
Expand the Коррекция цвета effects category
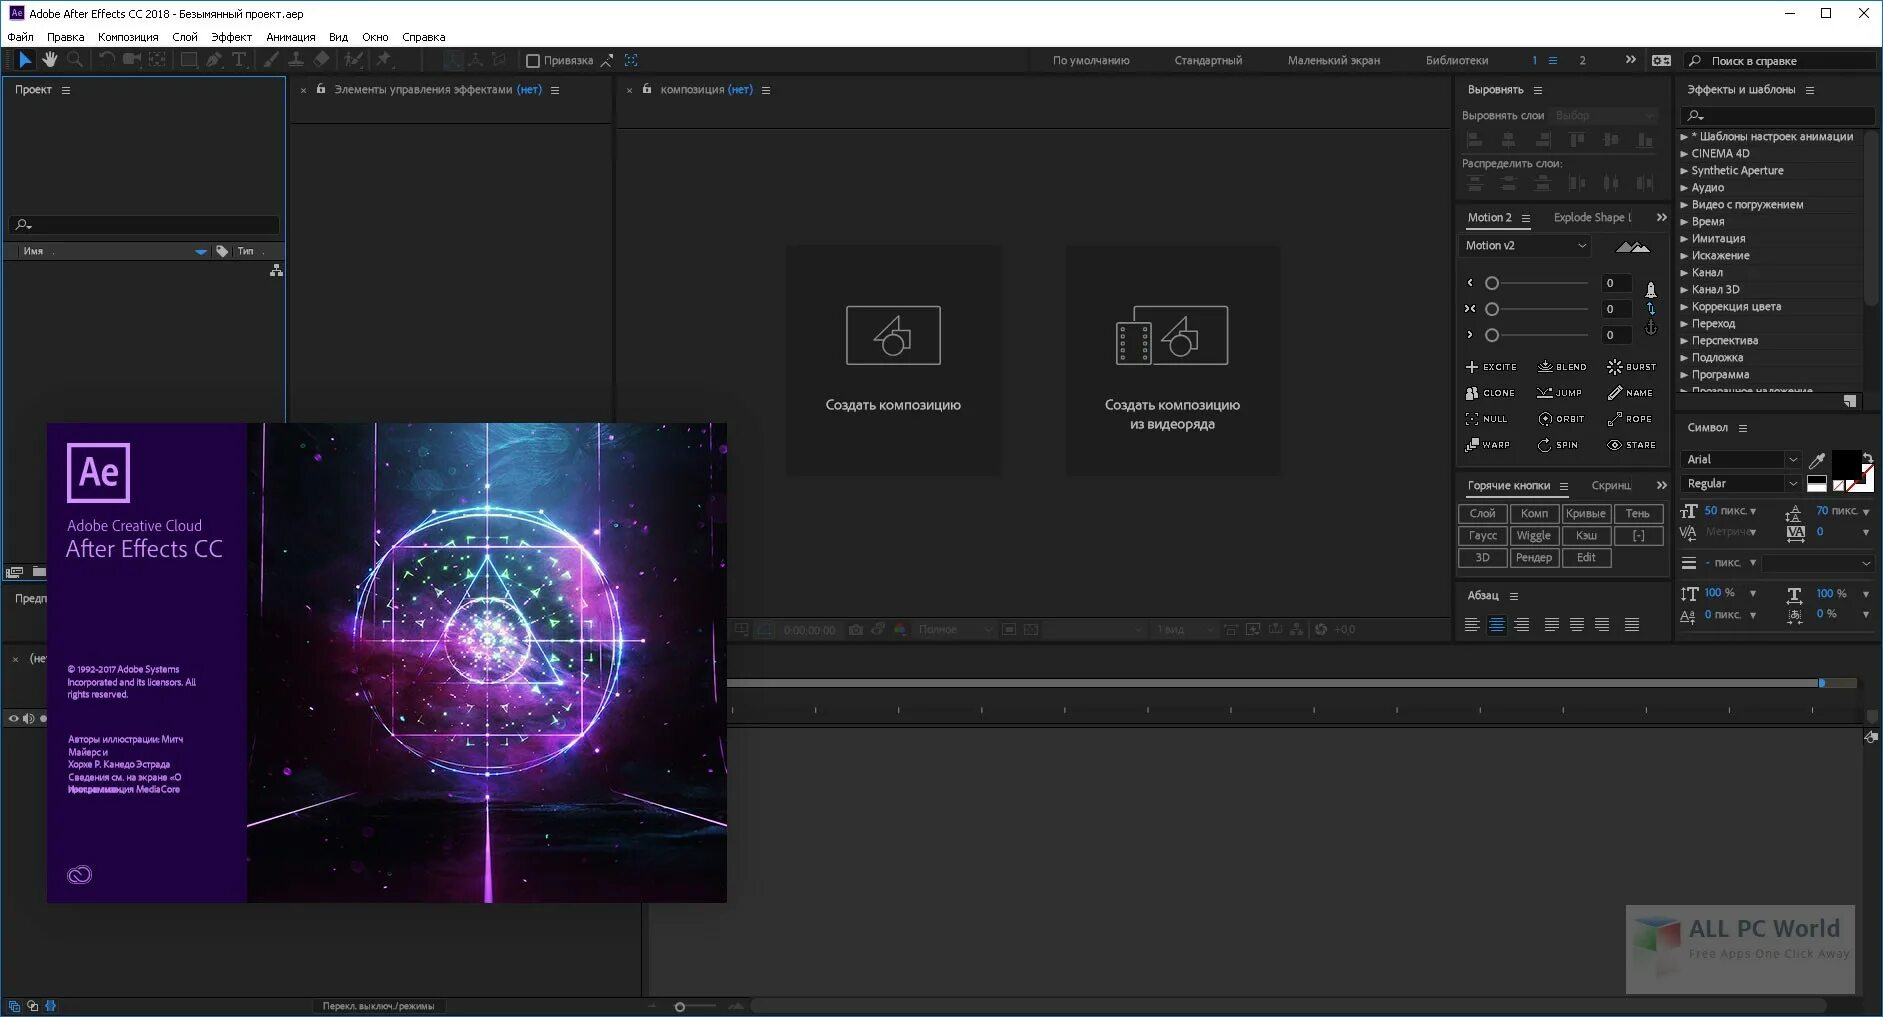1684,307
